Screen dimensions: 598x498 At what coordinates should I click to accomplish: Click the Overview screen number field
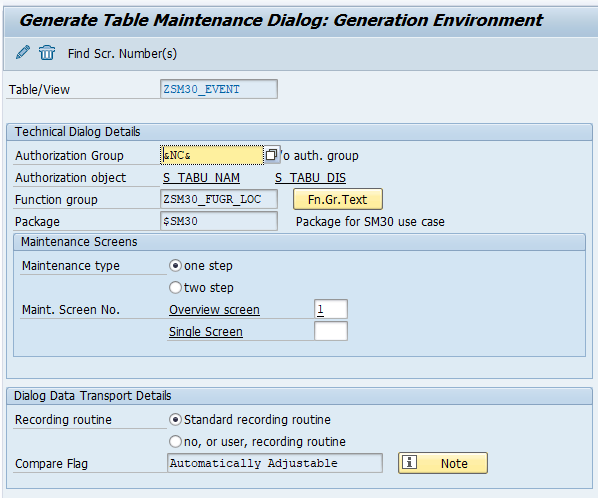pos(331,309)
